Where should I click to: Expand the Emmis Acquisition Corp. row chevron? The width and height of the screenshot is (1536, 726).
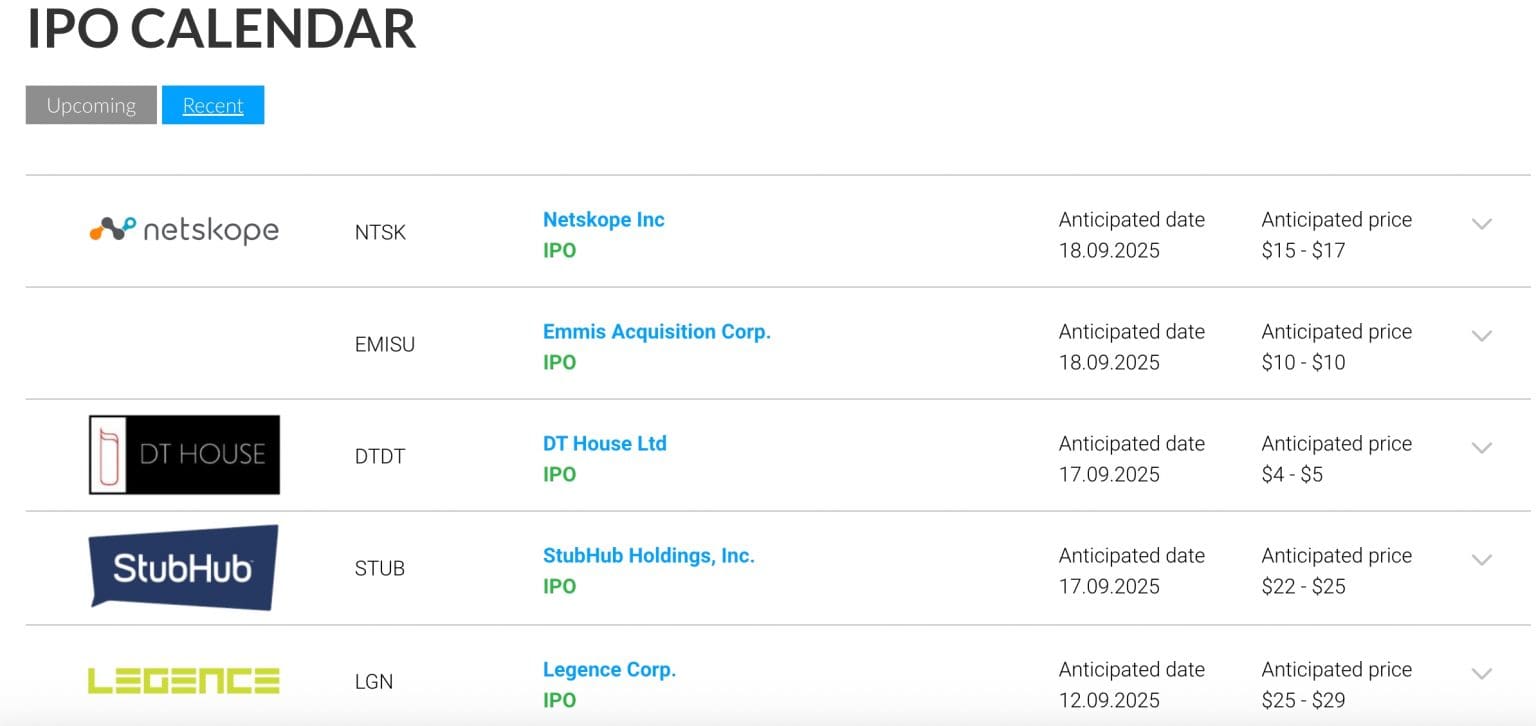click(x=1481, y=337)
